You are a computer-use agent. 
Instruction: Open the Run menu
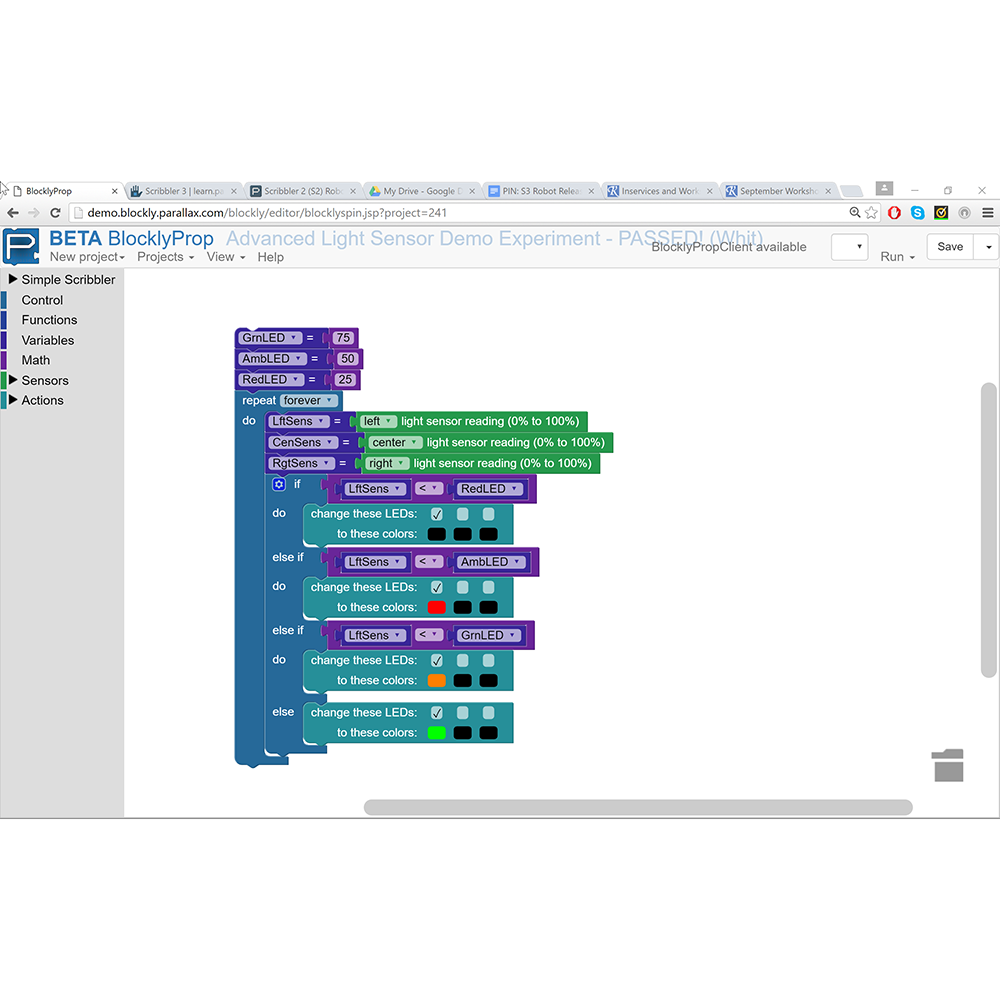coord(897,256)
